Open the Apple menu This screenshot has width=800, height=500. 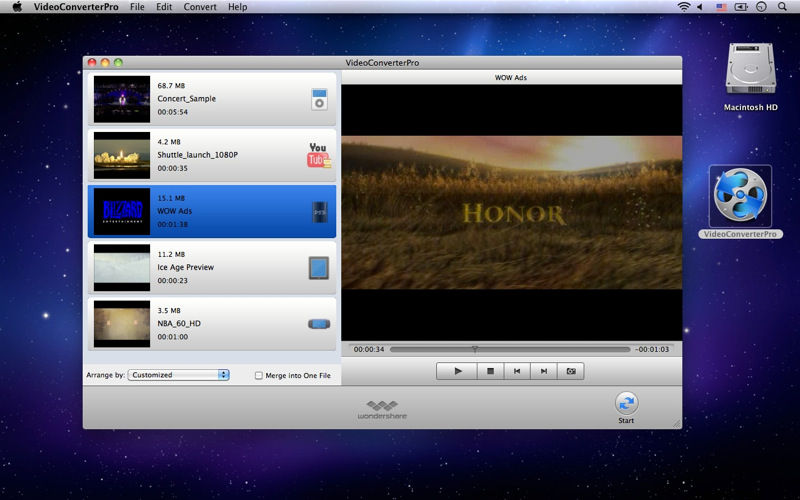pos(17,7)
